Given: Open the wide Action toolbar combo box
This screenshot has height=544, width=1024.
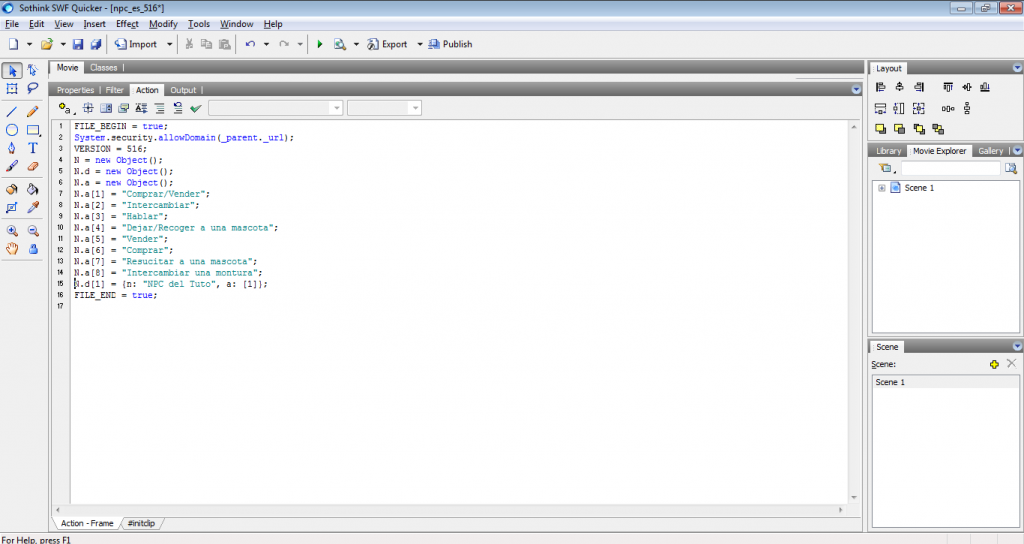Looking at the screenshot, I should [276, 108].
